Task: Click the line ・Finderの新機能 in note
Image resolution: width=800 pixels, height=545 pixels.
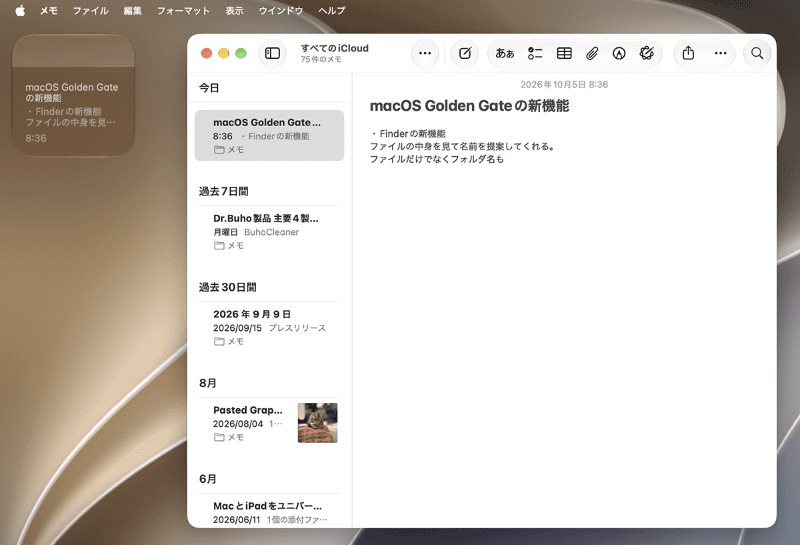Action: point(408,134)
